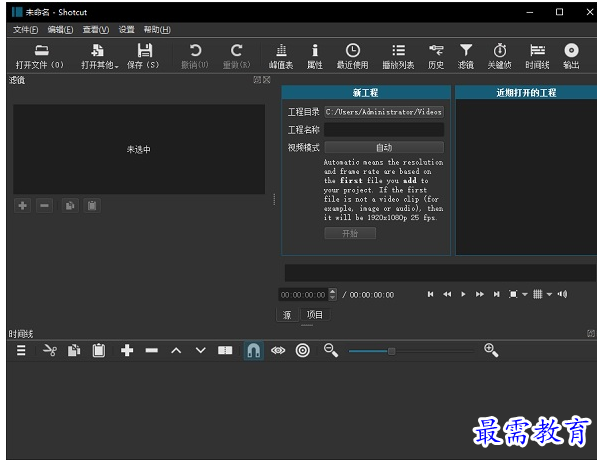
Task: Expand the grid options dropdown arrow
Action: click(x=549, y=294)
